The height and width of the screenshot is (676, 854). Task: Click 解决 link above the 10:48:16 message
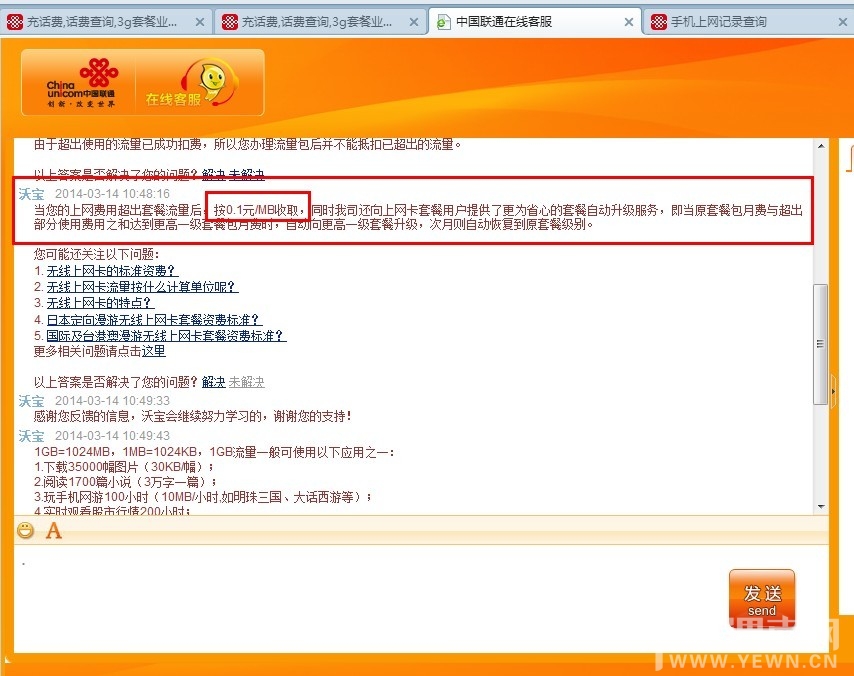(x=214, y=174)
